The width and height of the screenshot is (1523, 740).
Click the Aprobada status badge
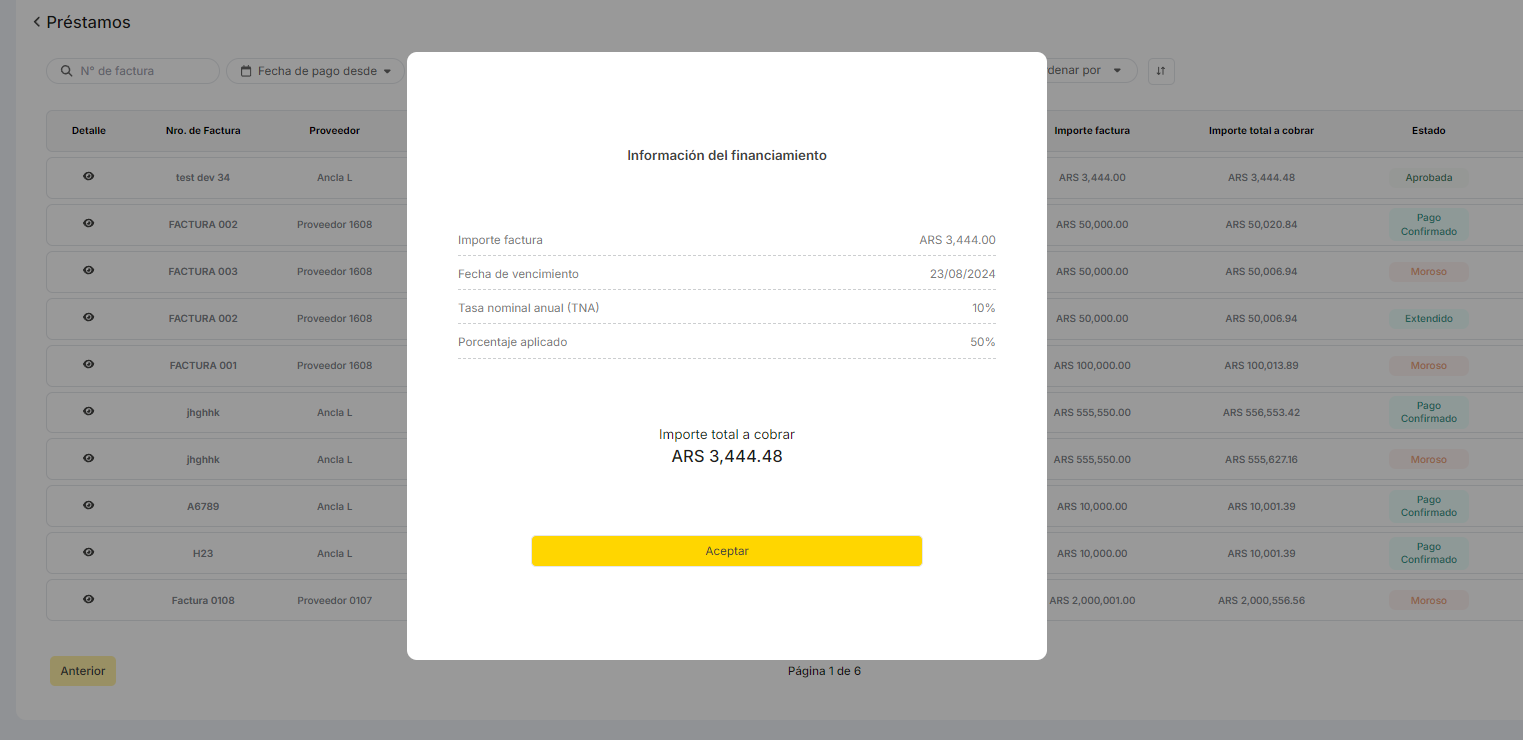(1428, 177)
